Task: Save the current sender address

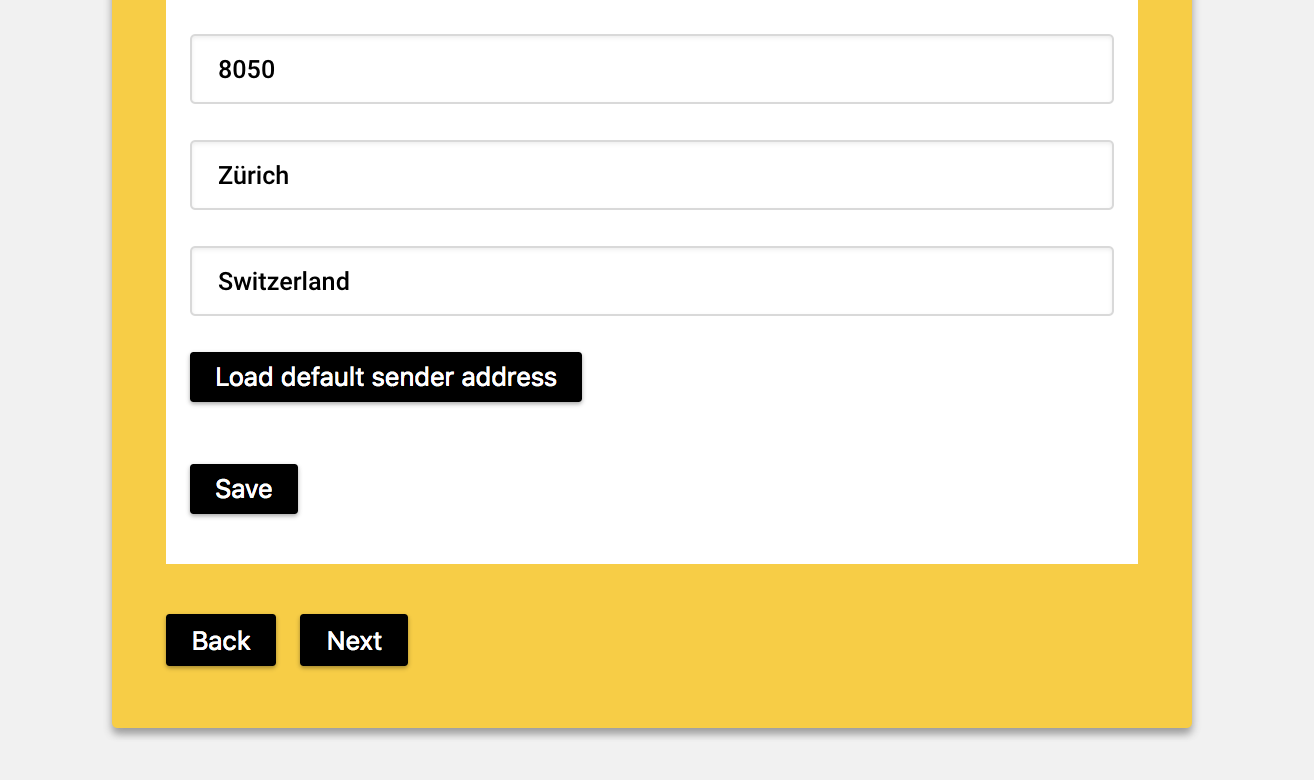Action: click(243, 489)
